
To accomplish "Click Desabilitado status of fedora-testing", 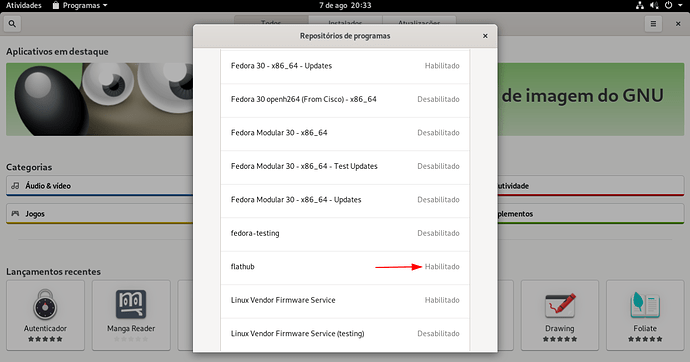I will click(x=438, y=233).
